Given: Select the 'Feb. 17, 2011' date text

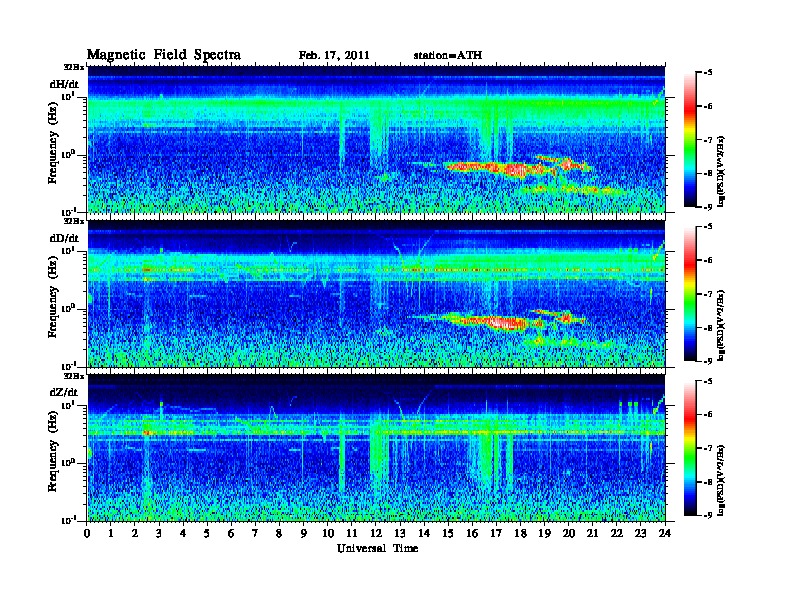Looking at the screenshot, I should pos(334,56).
